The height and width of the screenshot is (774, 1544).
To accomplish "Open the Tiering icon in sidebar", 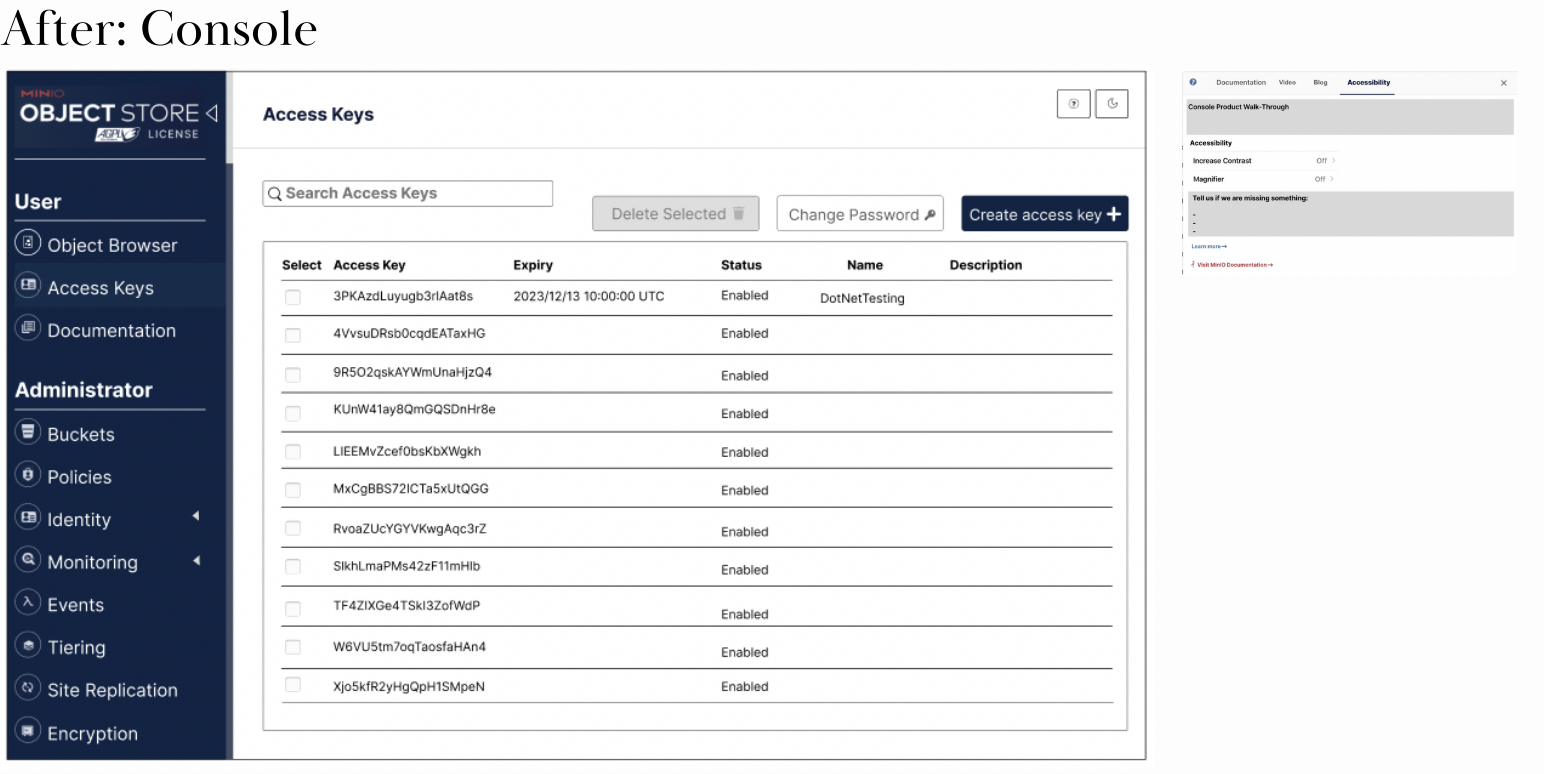I will coord(28,646).
